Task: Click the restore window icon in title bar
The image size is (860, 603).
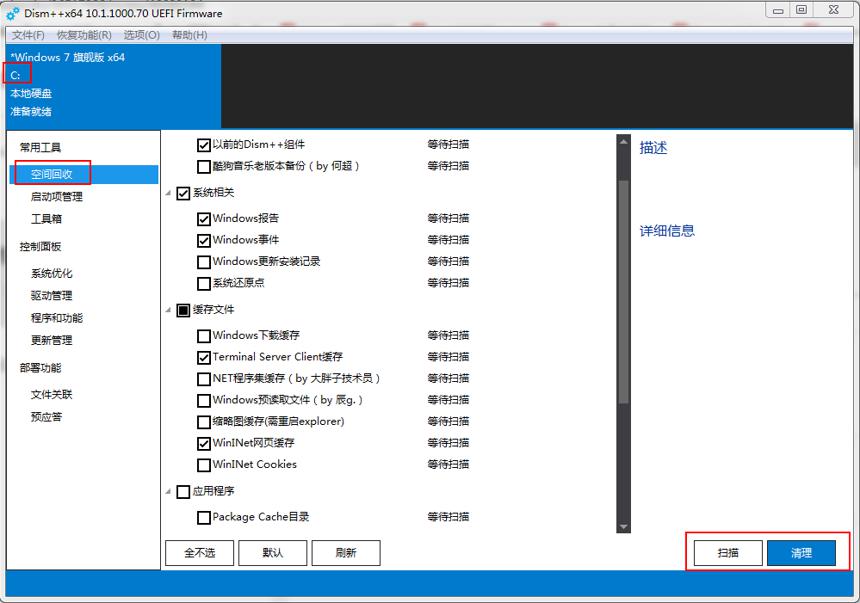Action: click(x=802, y=10)
